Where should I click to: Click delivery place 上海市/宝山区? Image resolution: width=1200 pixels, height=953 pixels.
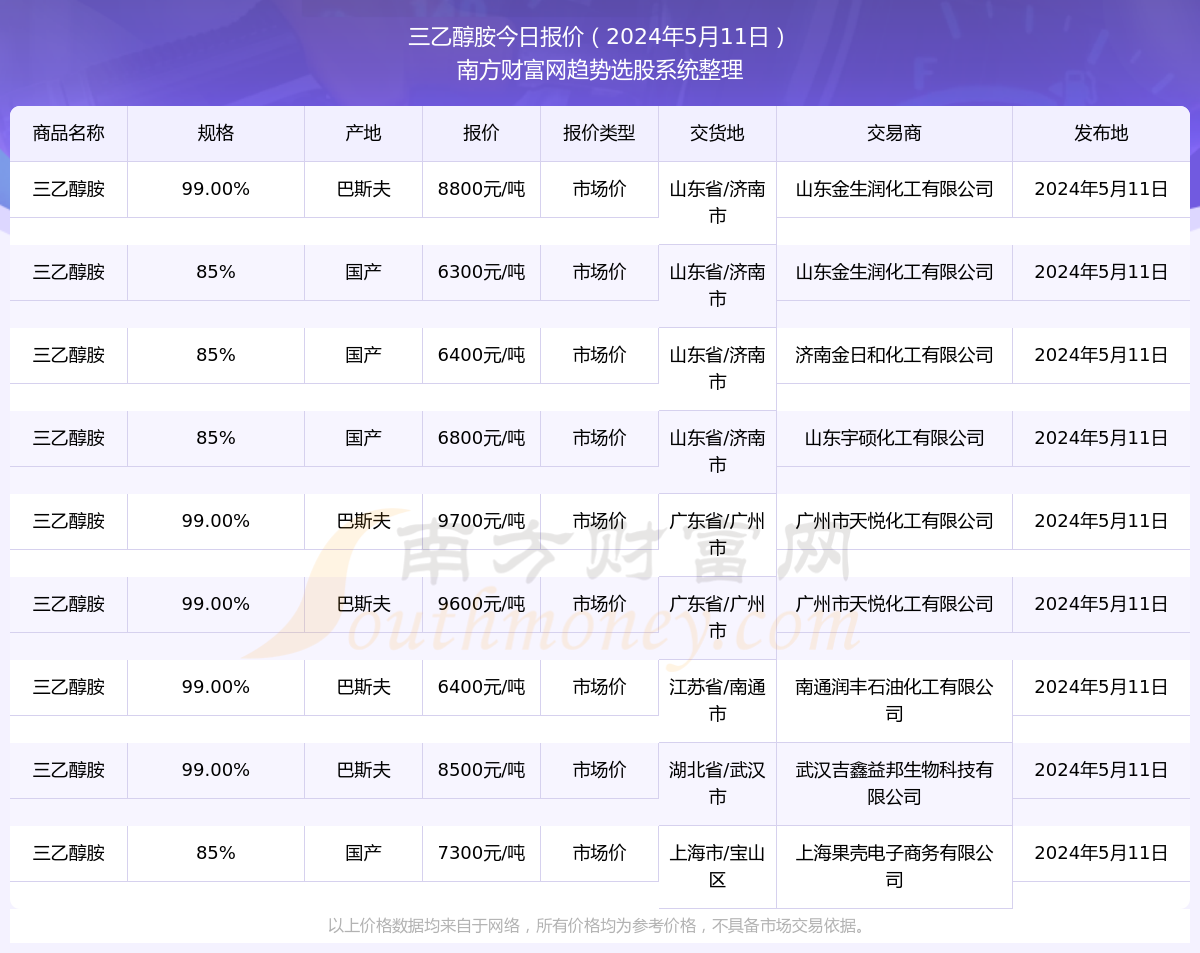click(x=717, y=866)
